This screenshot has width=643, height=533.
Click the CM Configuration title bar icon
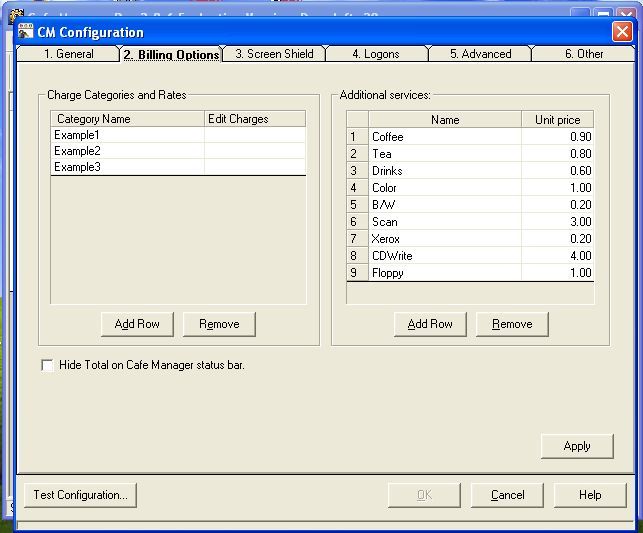pos(25,32)
